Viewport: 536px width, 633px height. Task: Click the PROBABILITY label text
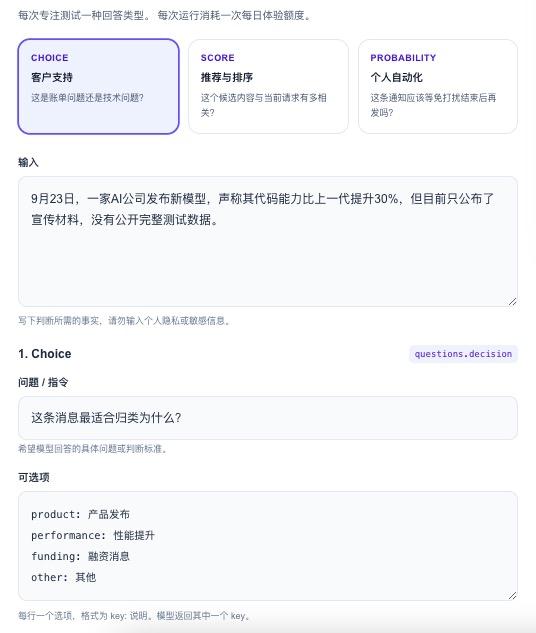(x=403, y=58)
